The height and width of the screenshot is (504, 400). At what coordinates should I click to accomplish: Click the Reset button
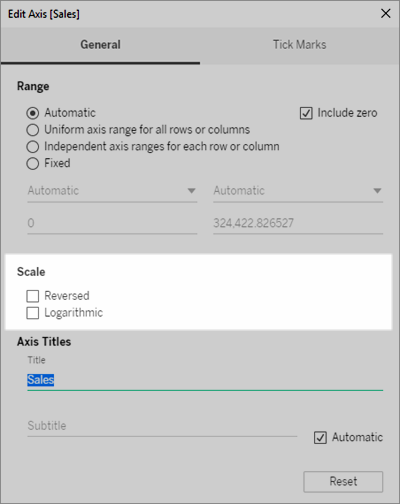coord(343,482)
